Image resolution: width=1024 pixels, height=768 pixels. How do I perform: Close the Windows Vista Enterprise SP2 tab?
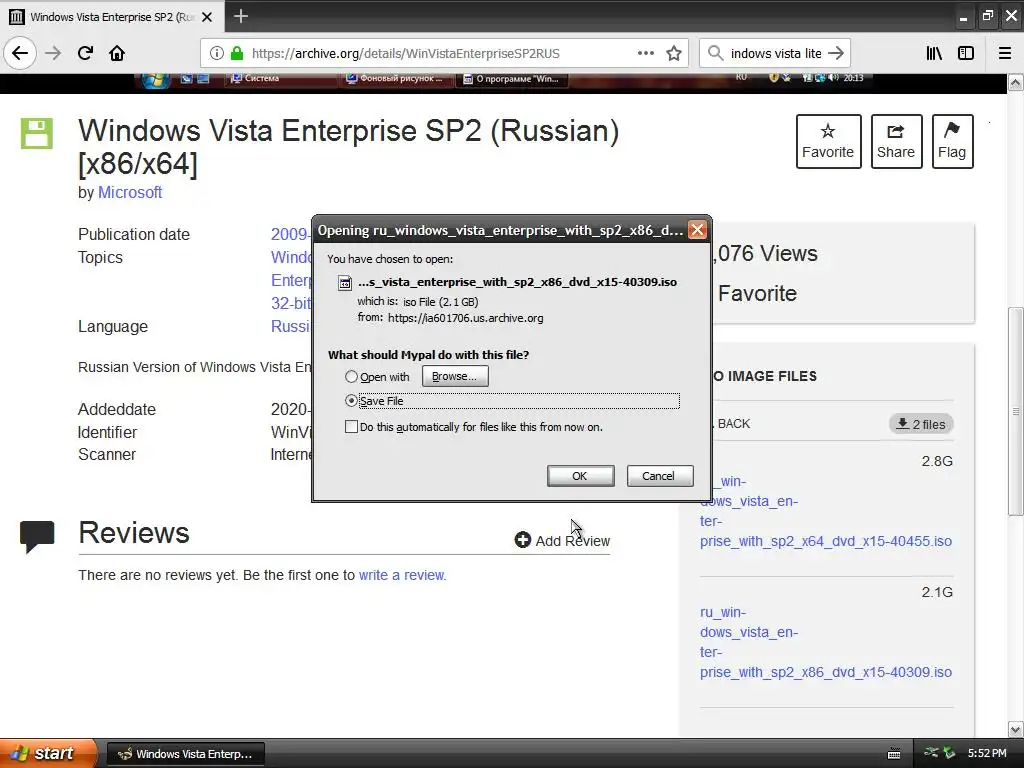coord(207,17)
